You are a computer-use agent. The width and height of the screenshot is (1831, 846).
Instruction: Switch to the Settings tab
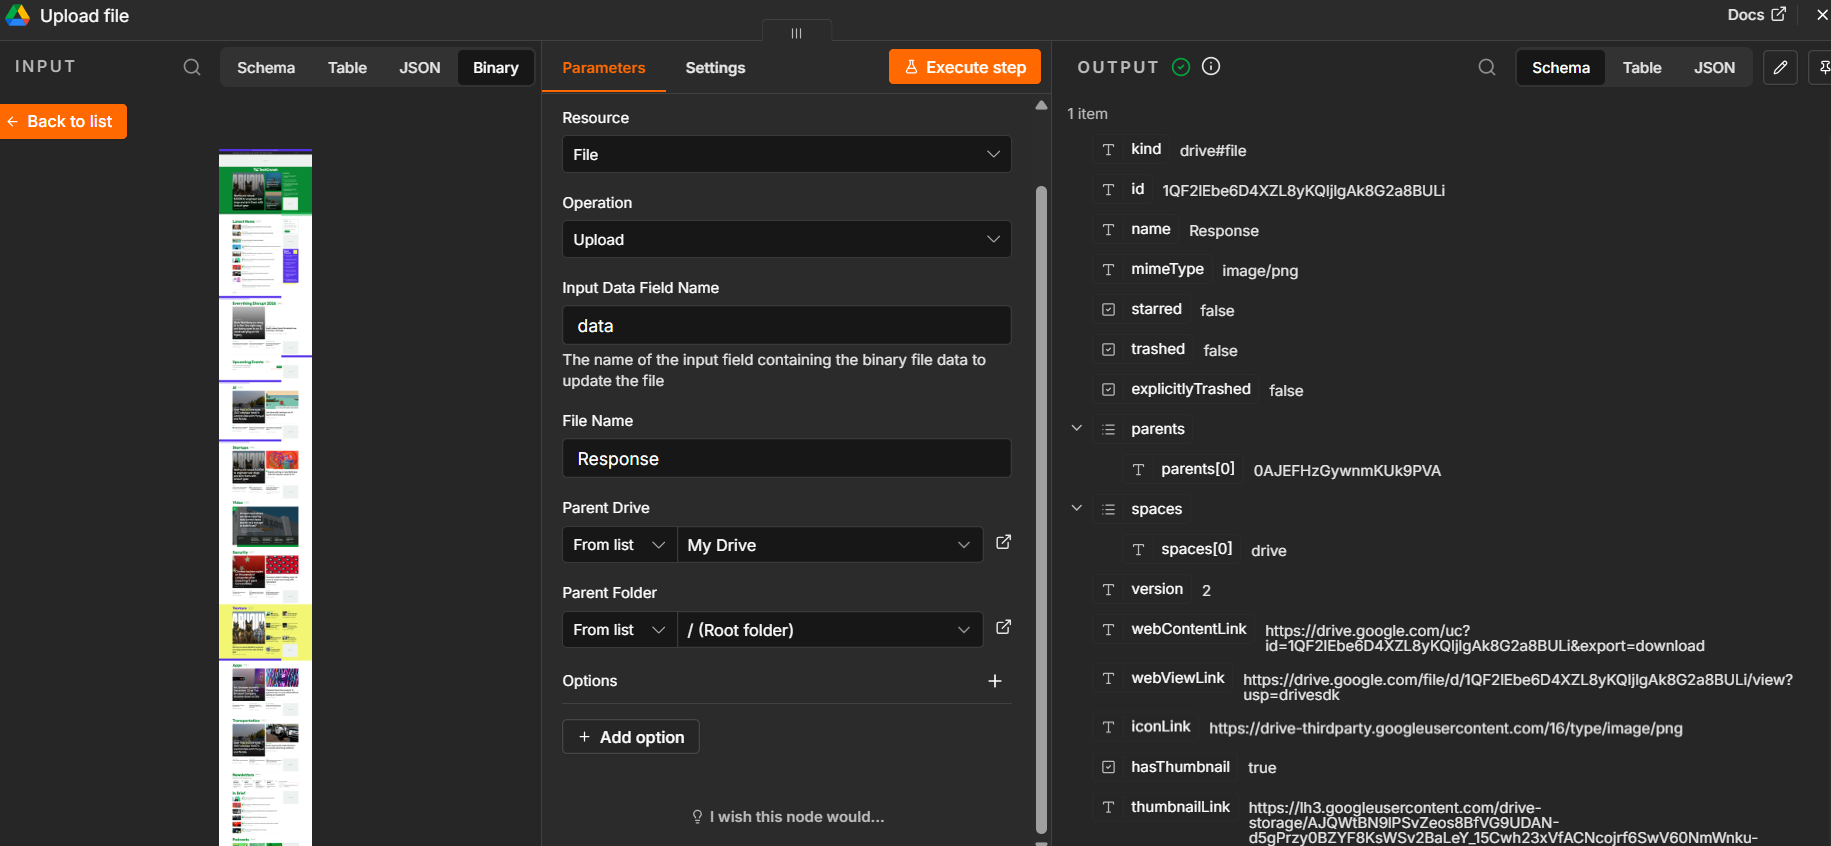point(715,67)
